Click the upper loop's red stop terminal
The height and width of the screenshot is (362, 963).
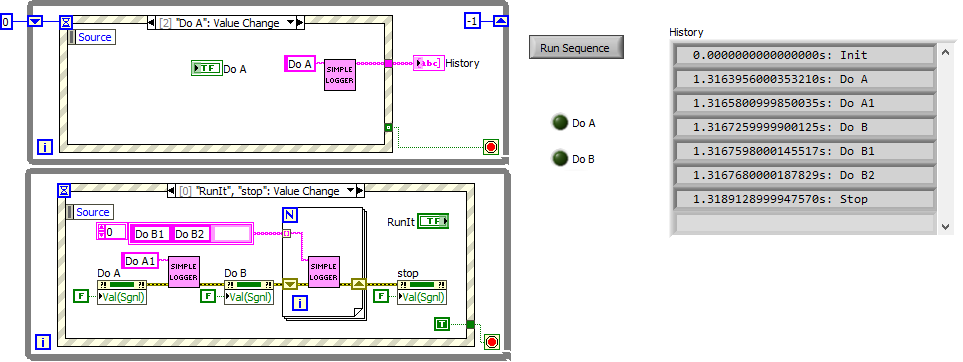[491, 147]
